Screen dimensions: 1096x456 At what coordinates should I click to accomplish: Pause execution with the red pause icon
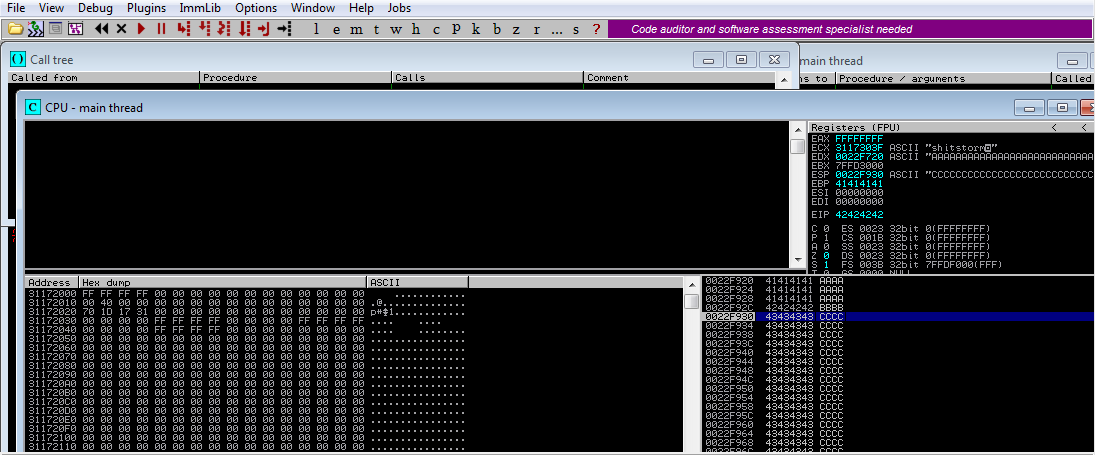click(x=162, y=29)
